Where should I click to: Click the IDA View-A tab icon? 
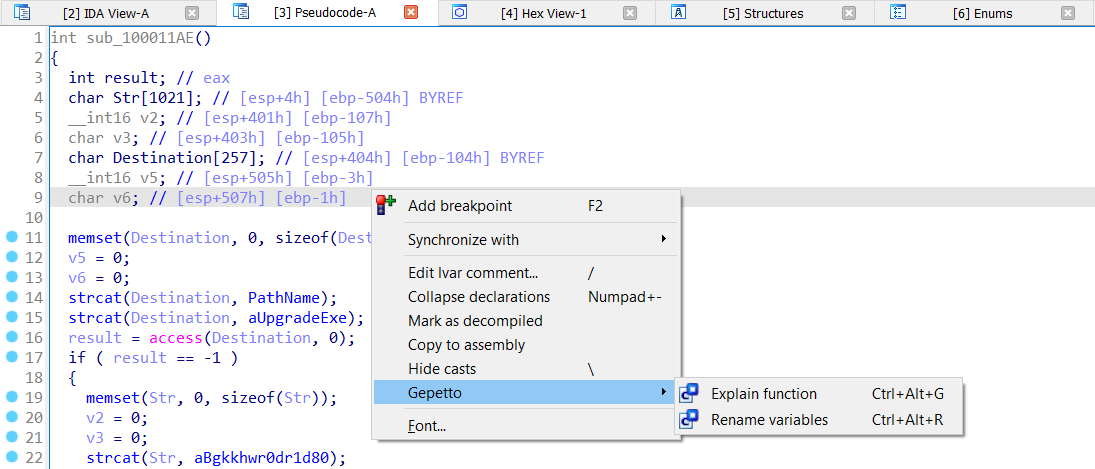pyautogui.click(x=22, y=13)
